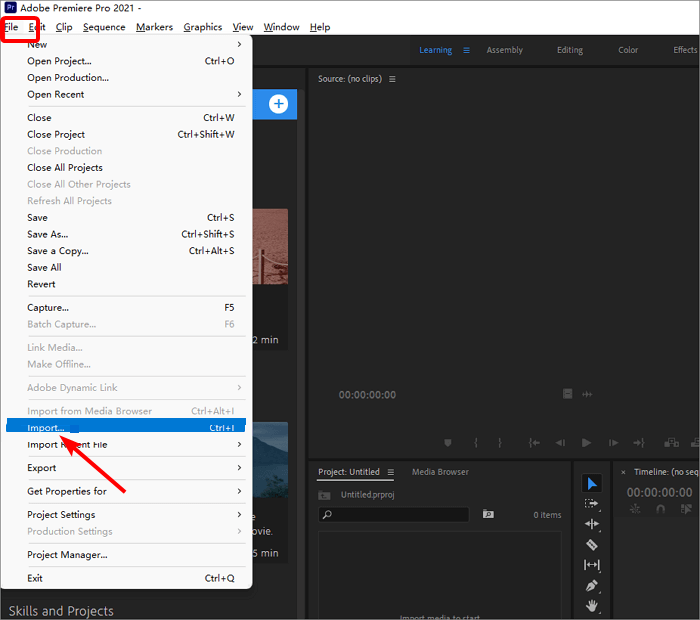Screen dimensions: 700x620
Task: Select the Slip tool
Action: [x=592, y=565]
